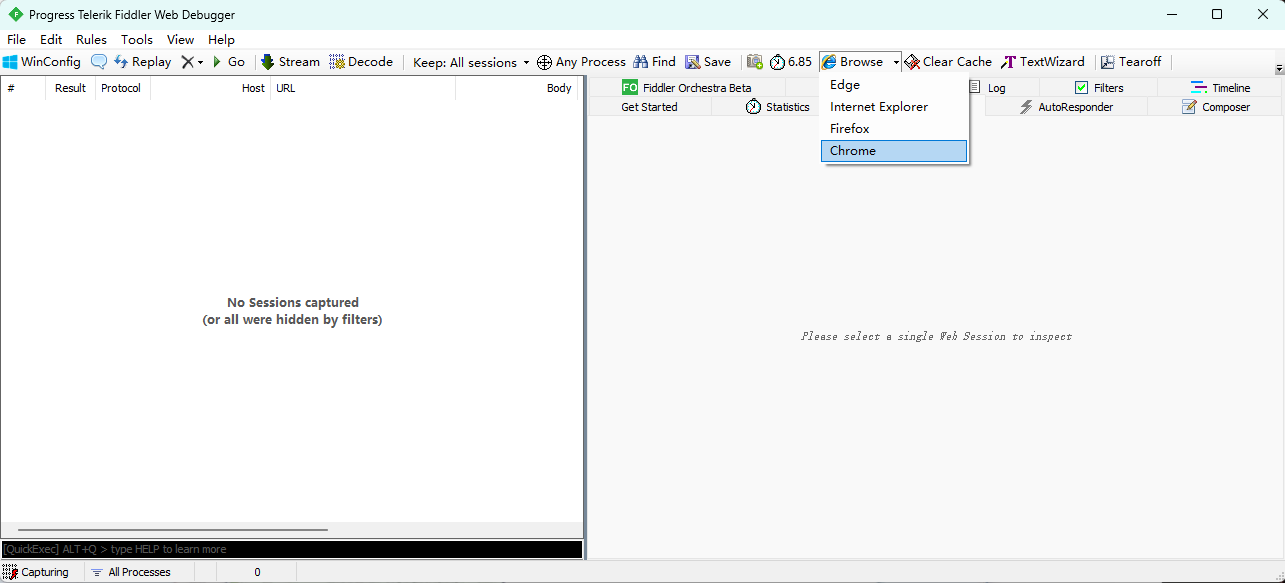Click the session list horizontal scrollbar
Screen dimensions: 1285x583
point(173,530)
